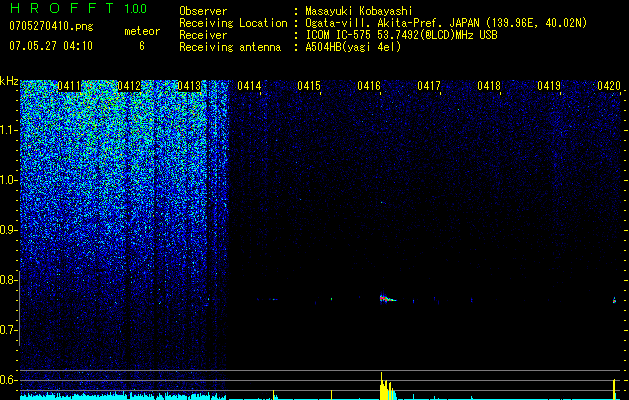Click the 0414 time marker
This screenshot has width=629, height=400.
click(249, 86)
